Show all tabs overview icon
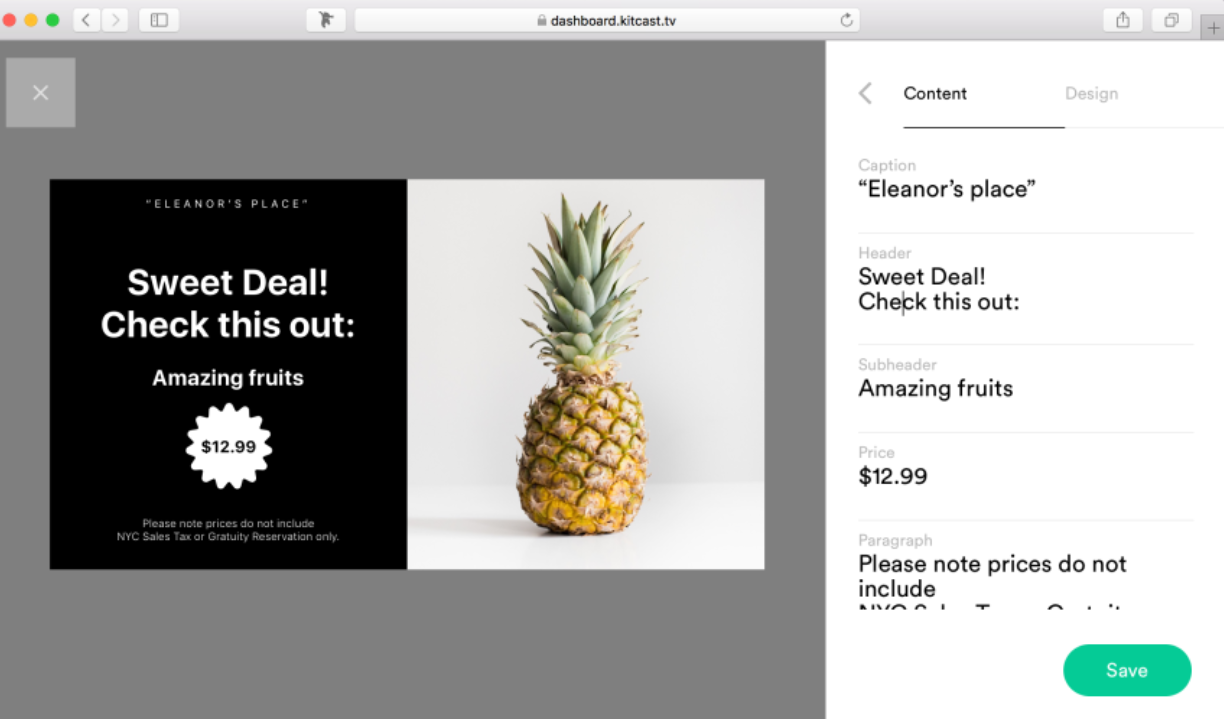Image resolution: width=1224 pixels, height=719 pixels. (1171, 20)
